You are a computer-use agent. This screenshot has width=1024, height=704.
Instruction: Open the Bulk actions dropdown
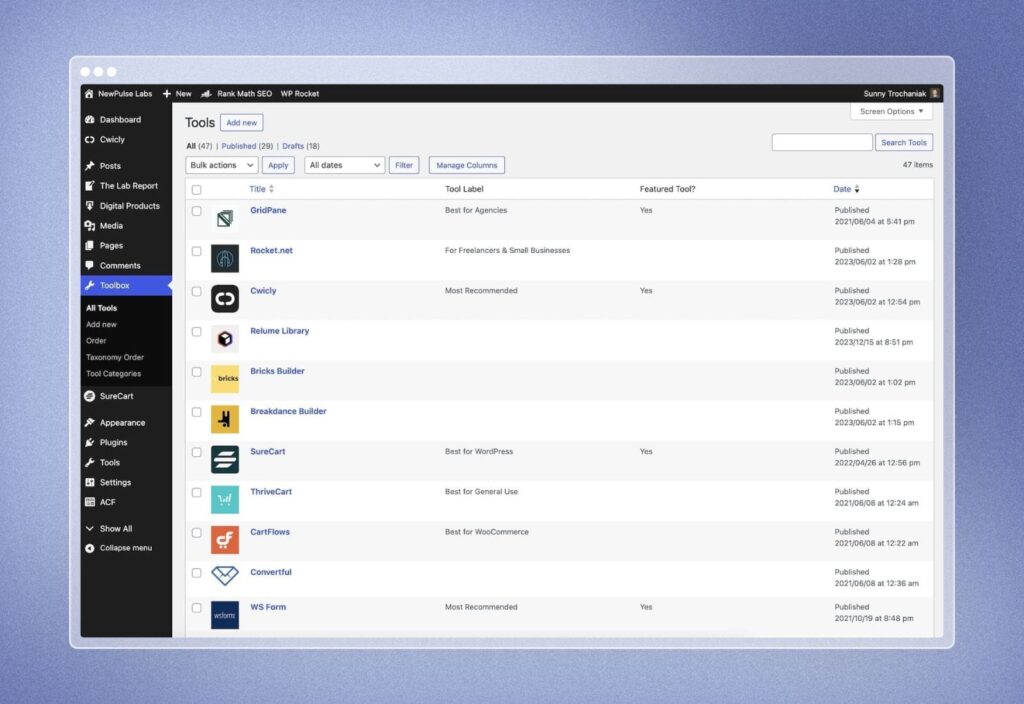tap(221, 165)
